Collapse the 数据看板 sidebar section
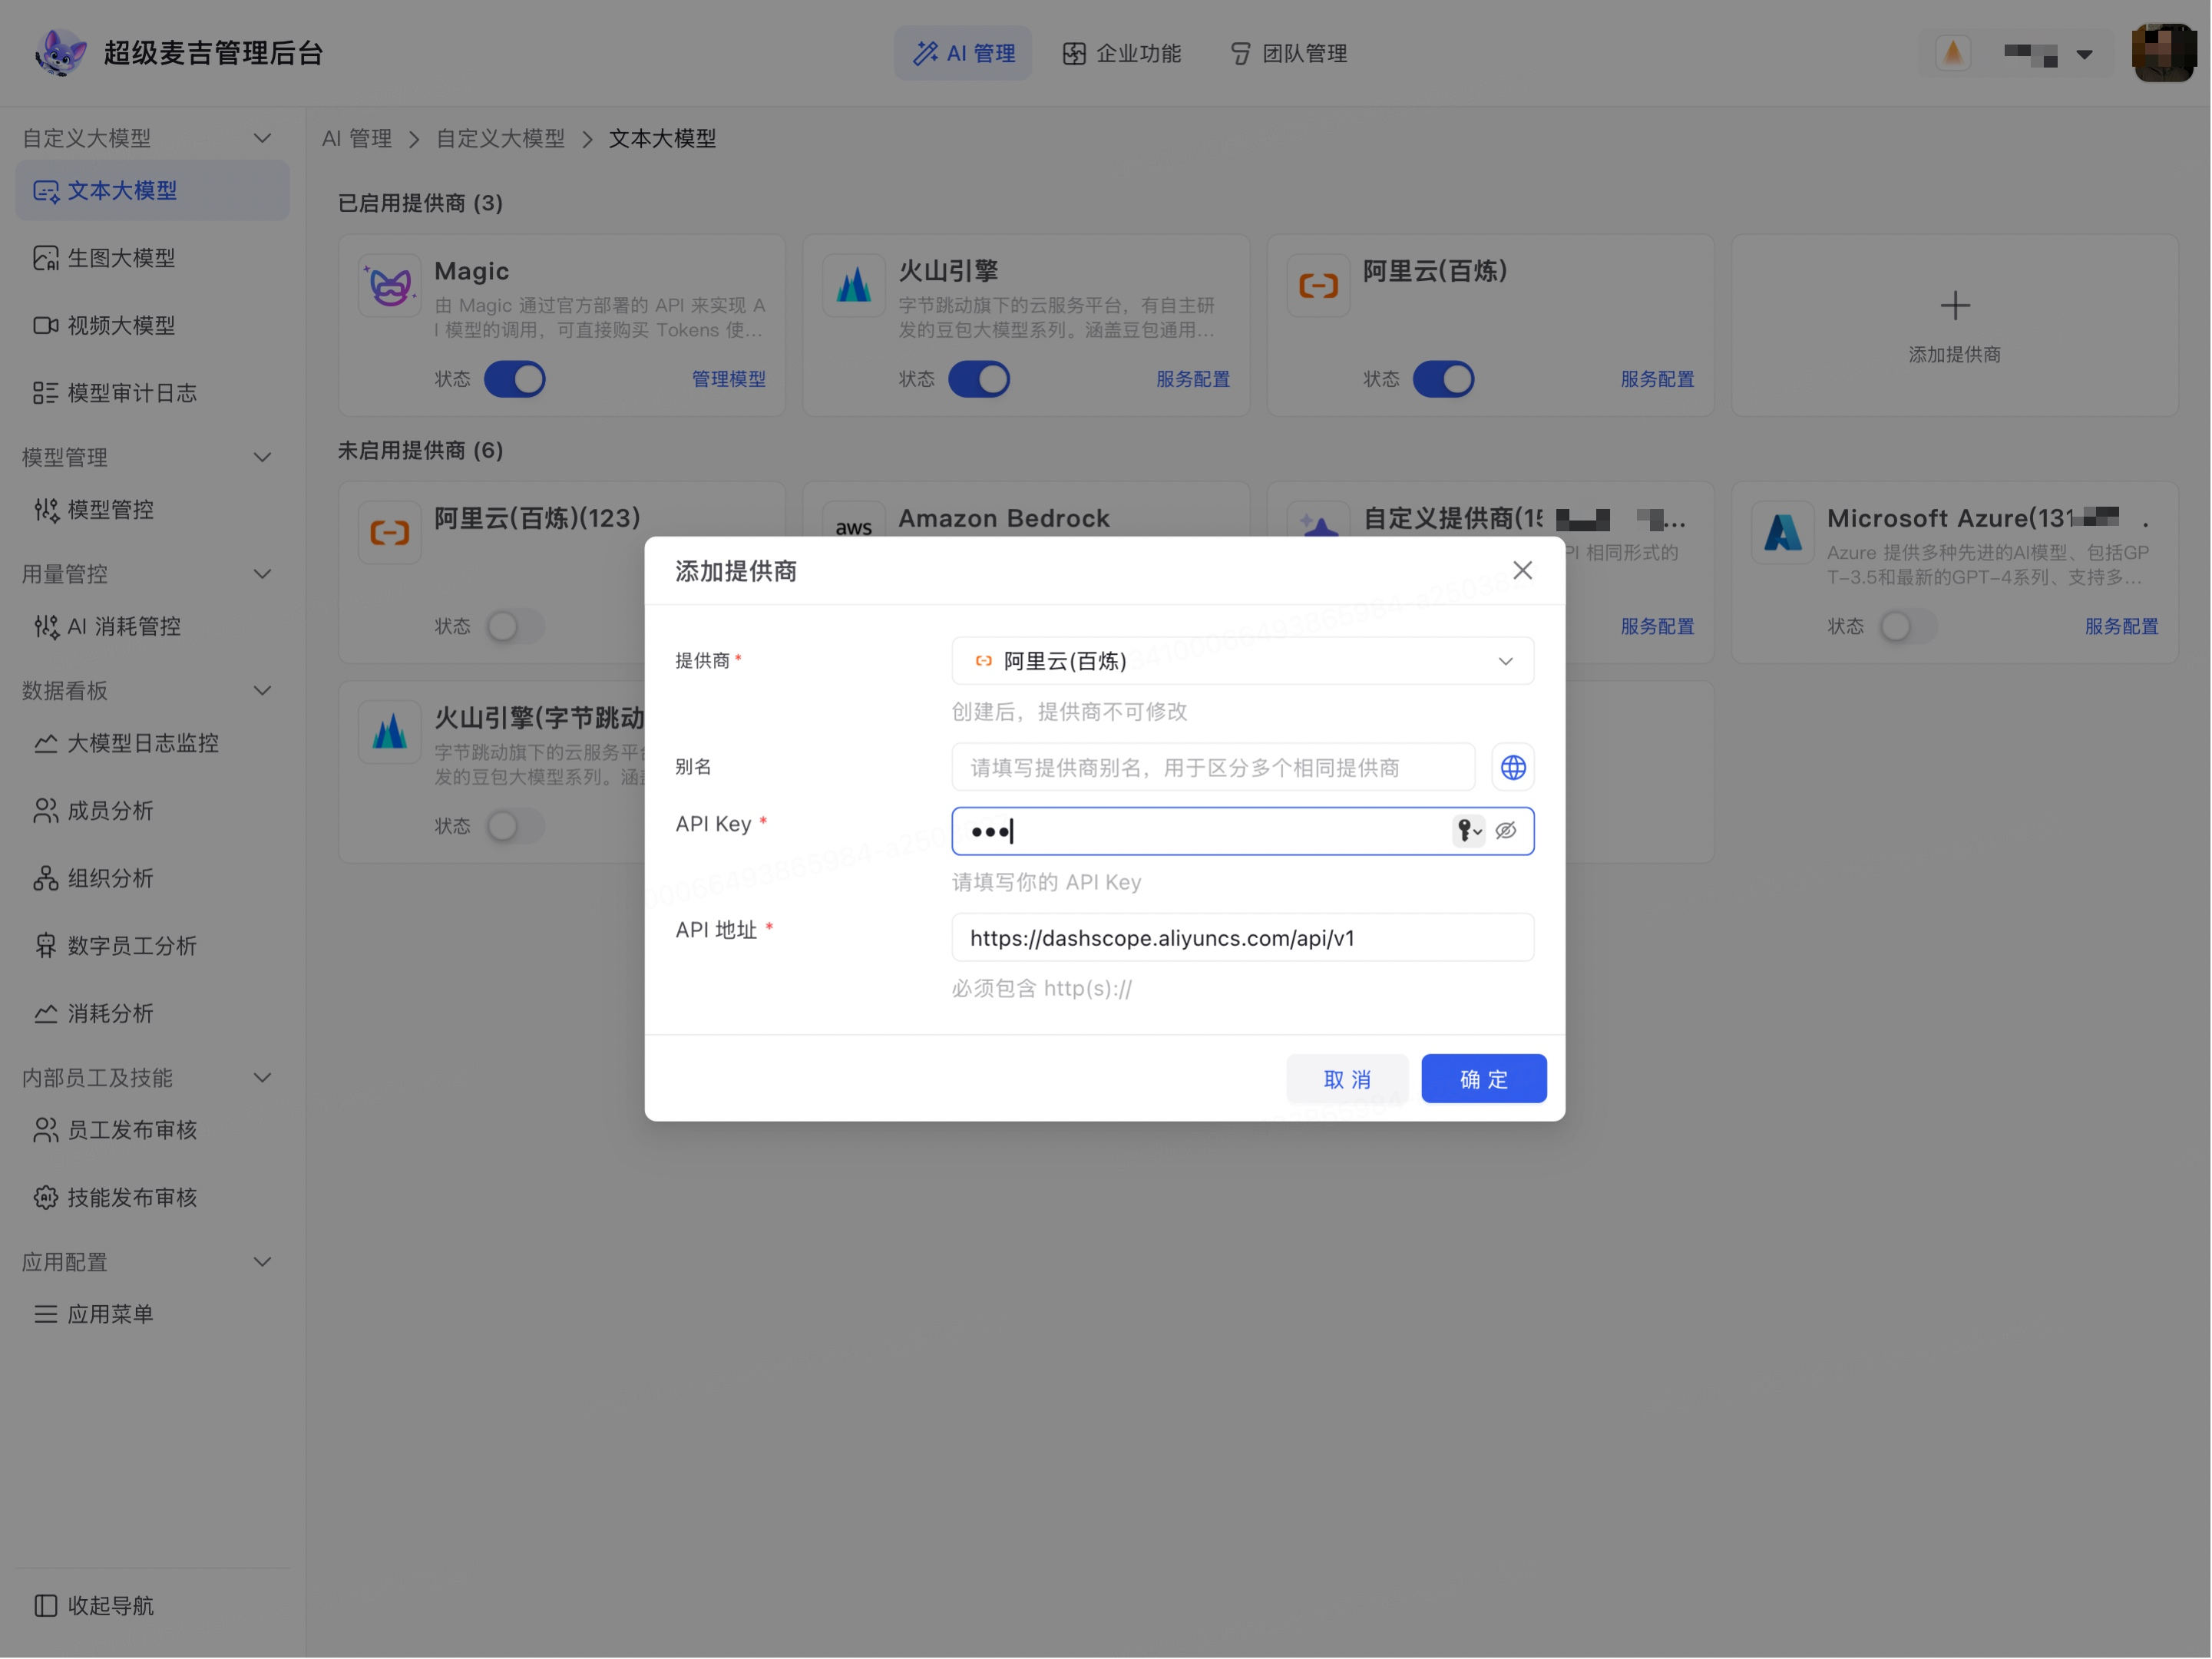The width and height of the screenshot is (2212, 1659). tap(262, 690)
